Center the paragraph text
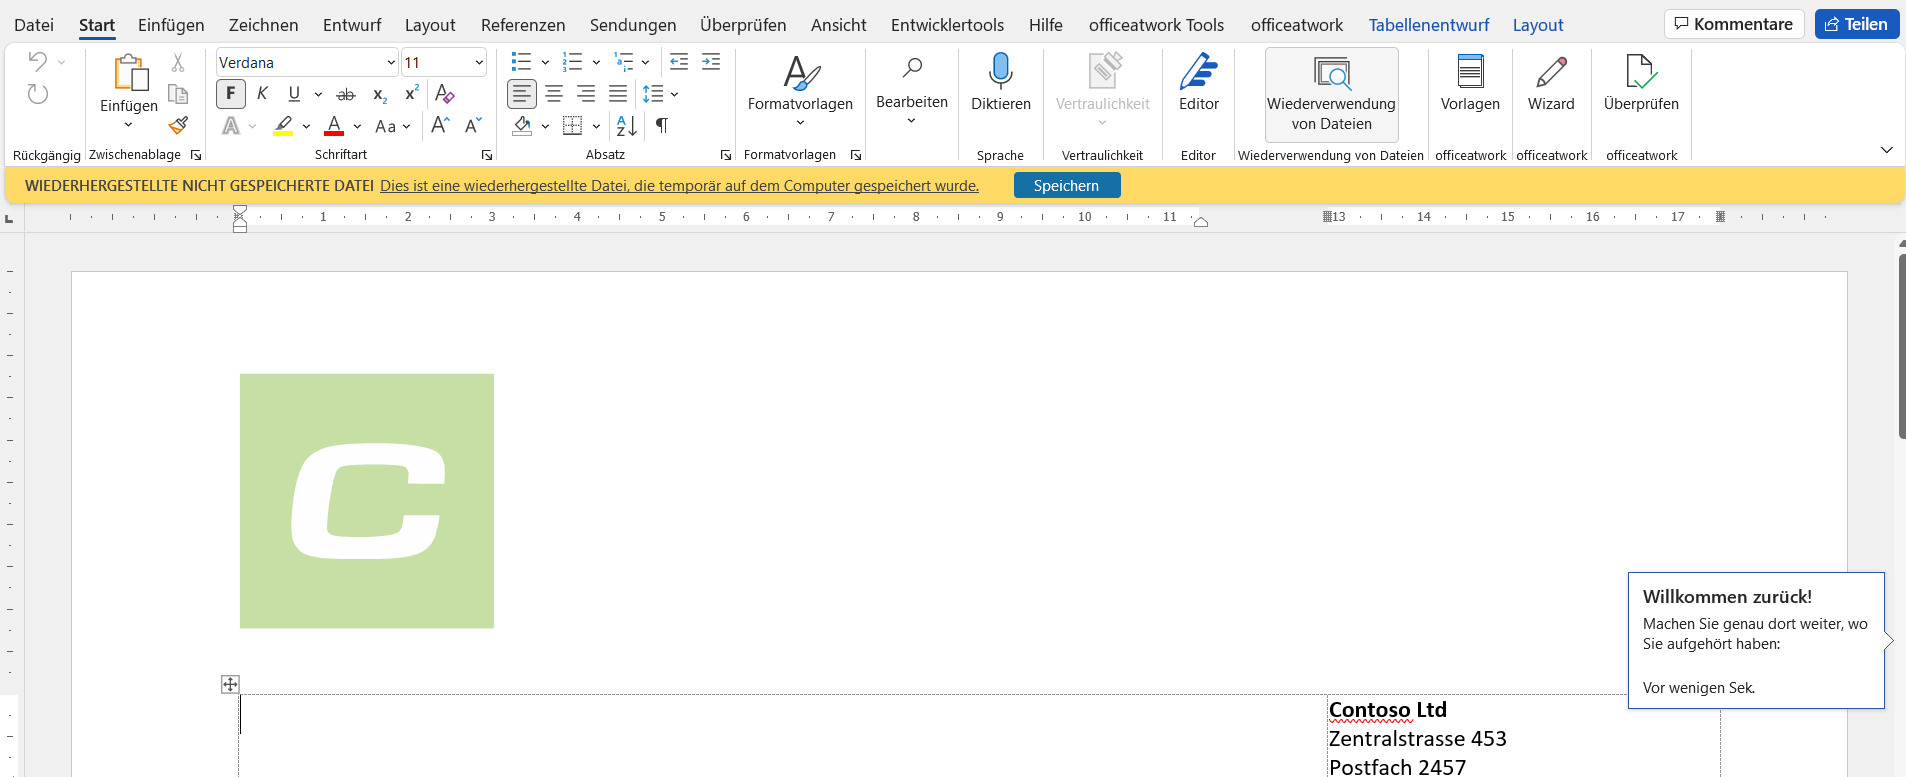Screen dimensions: 1906x777 coord(554,94)
